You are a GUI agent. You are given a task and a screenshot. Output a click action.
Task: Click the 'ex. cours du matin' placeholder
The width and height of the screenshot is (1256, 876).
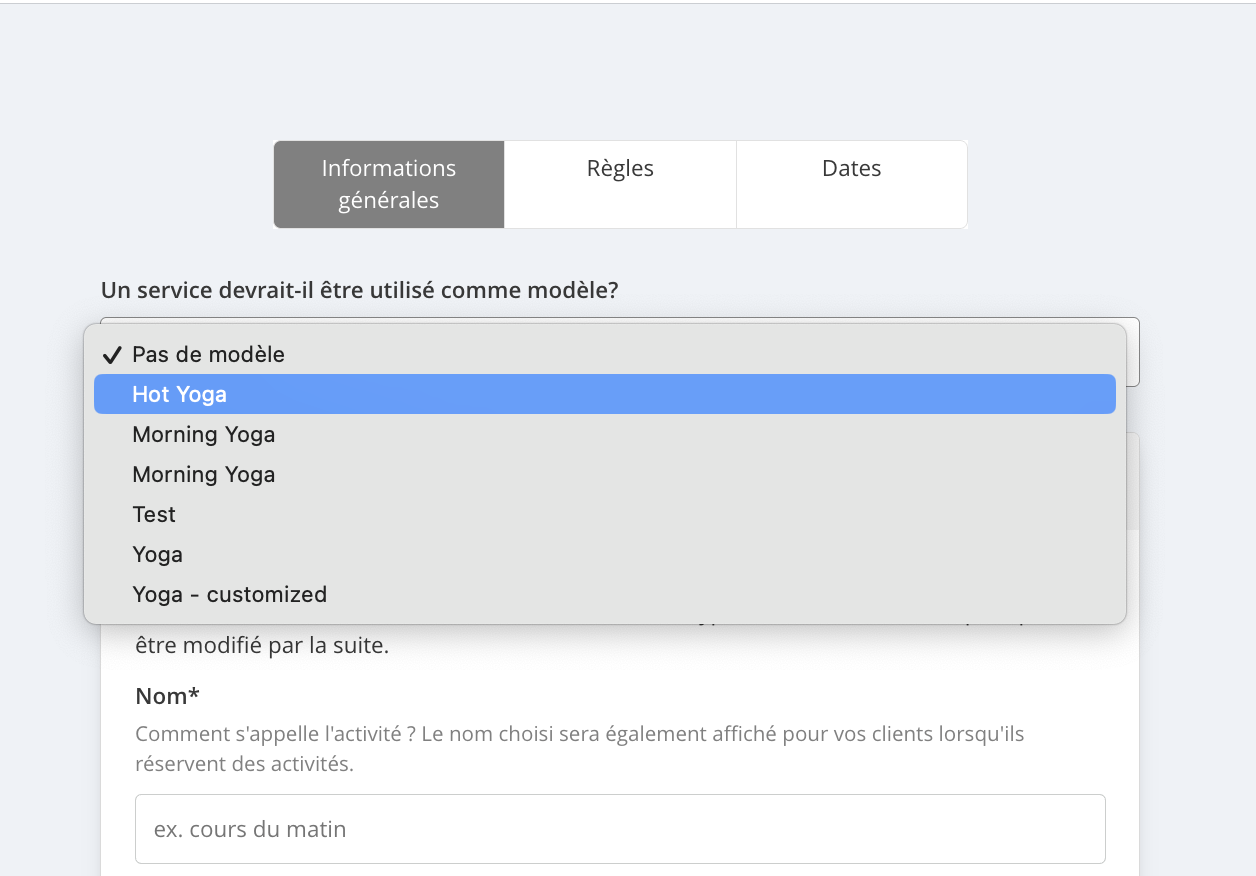[x=250, y=829]
